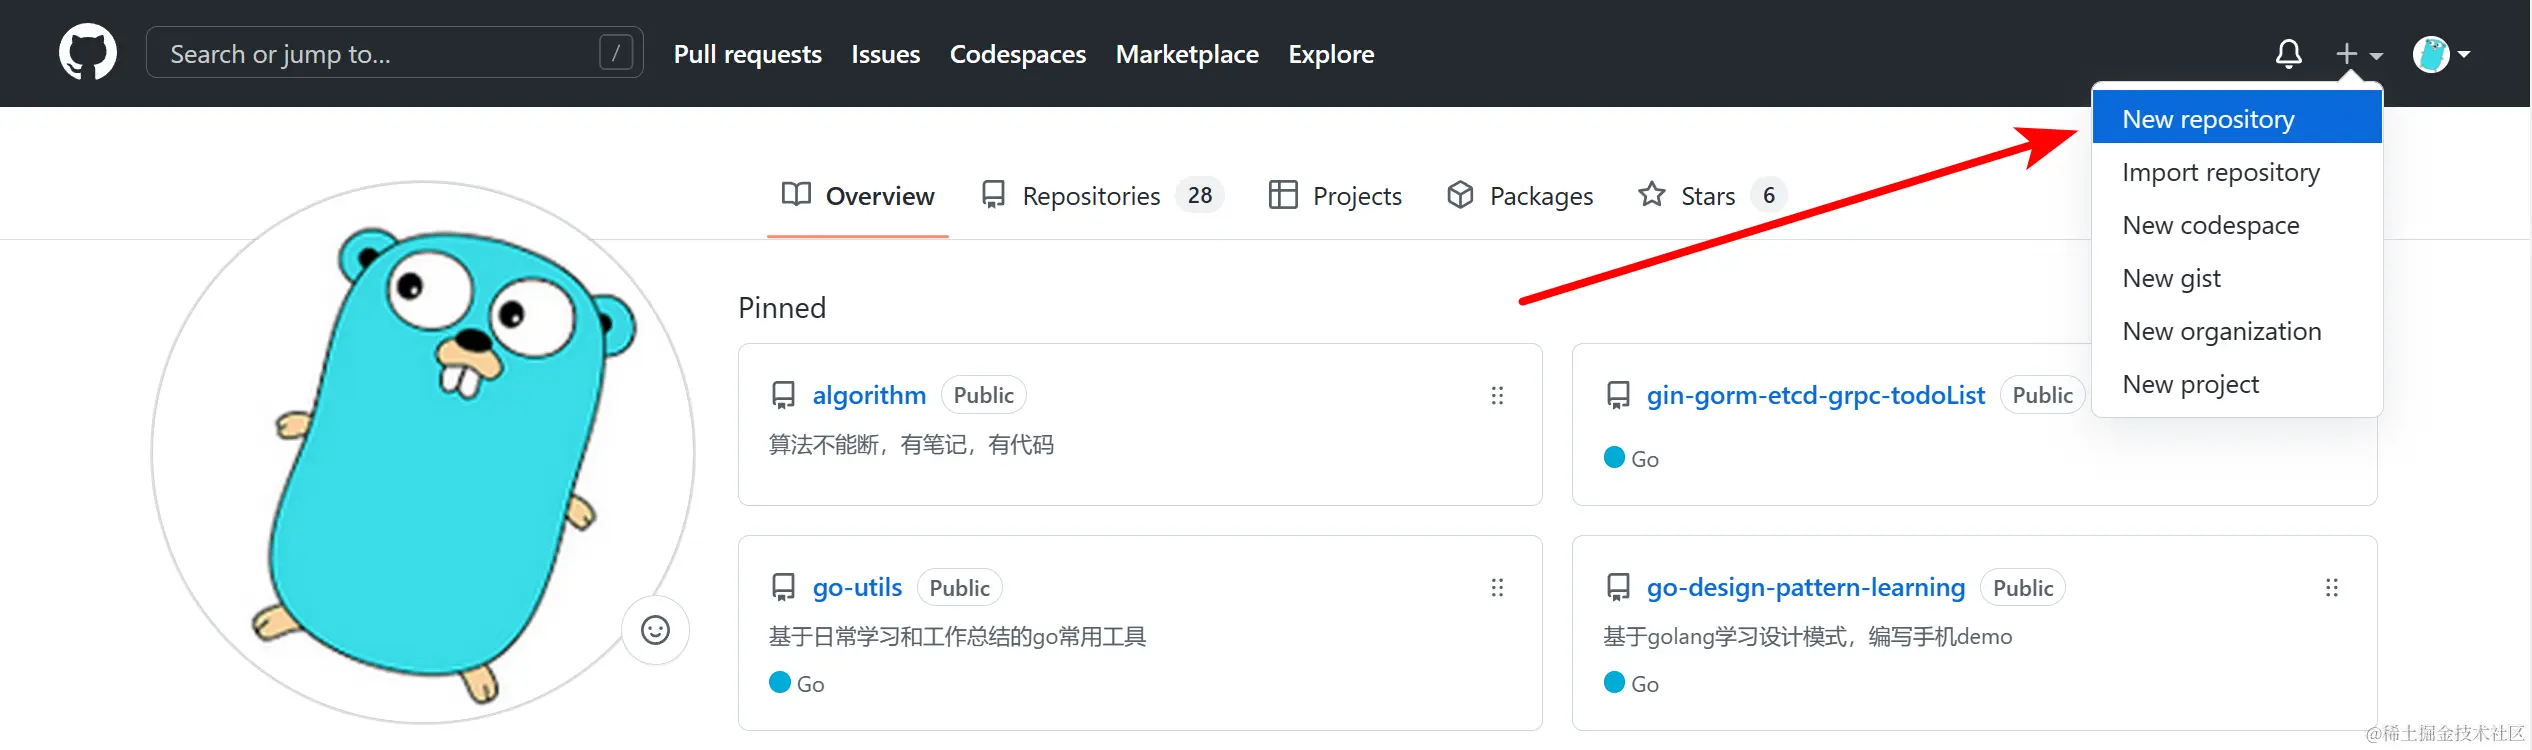2532x750 pixels.
Task: Click the Go language dot in go-utils card
Action: tap(780, 682)
